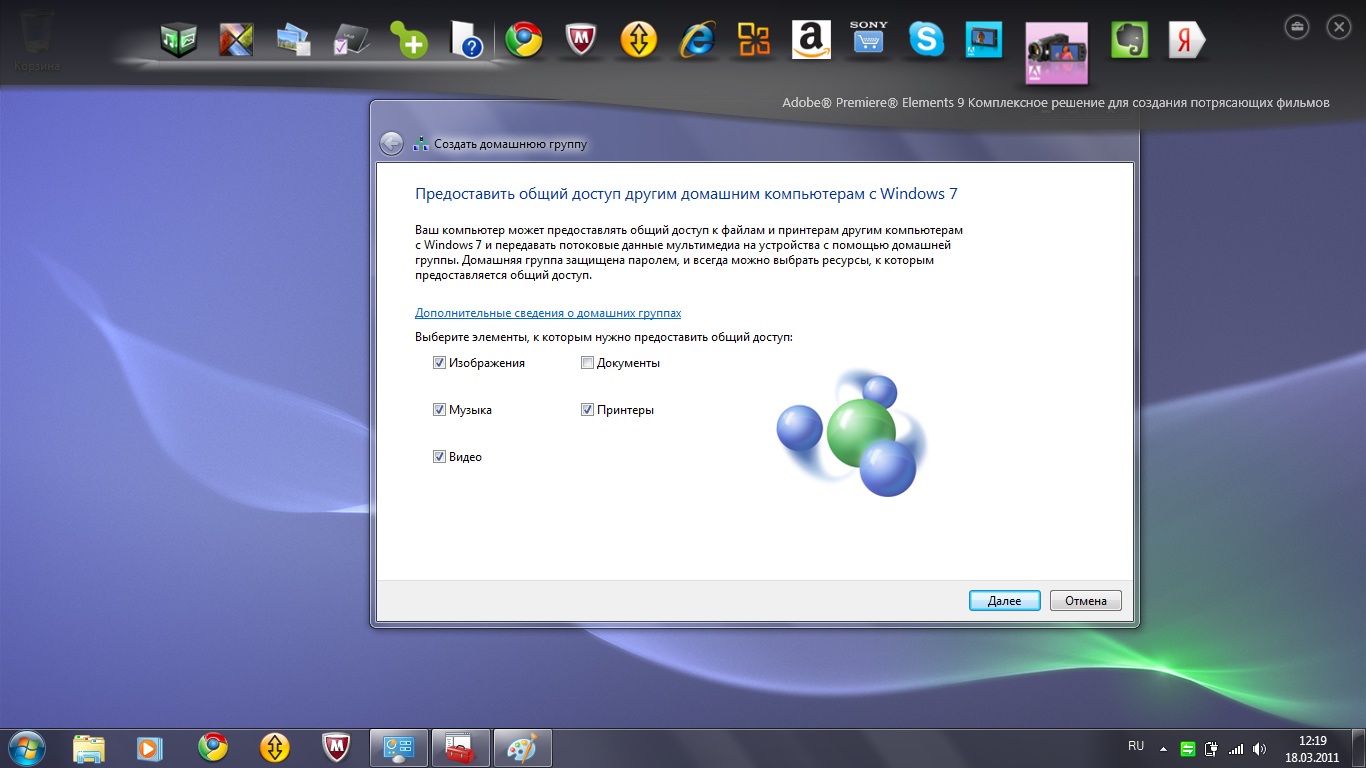1366x768 pixels.
Task: Click the RU language indicator
Action: 1136,746
